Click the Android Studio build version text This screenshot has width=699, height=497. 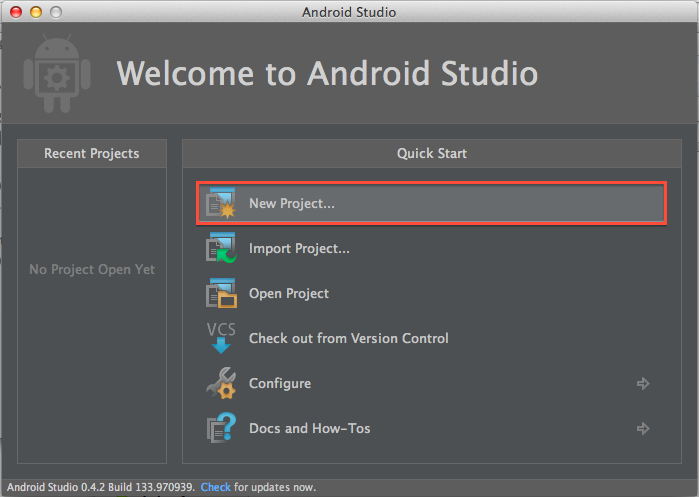101,487
